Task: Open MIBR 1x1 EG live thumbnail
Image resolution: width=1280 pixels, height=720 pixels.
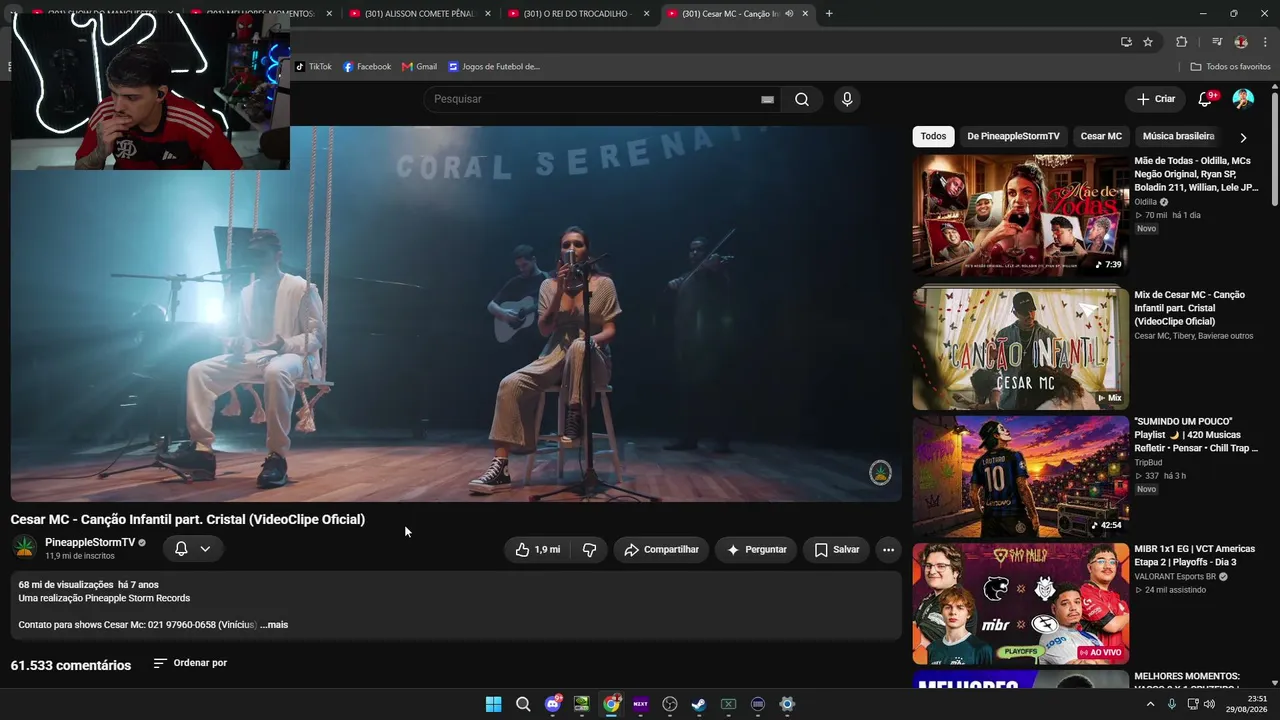Action: pyautogui.click(x=1020, y=603)
